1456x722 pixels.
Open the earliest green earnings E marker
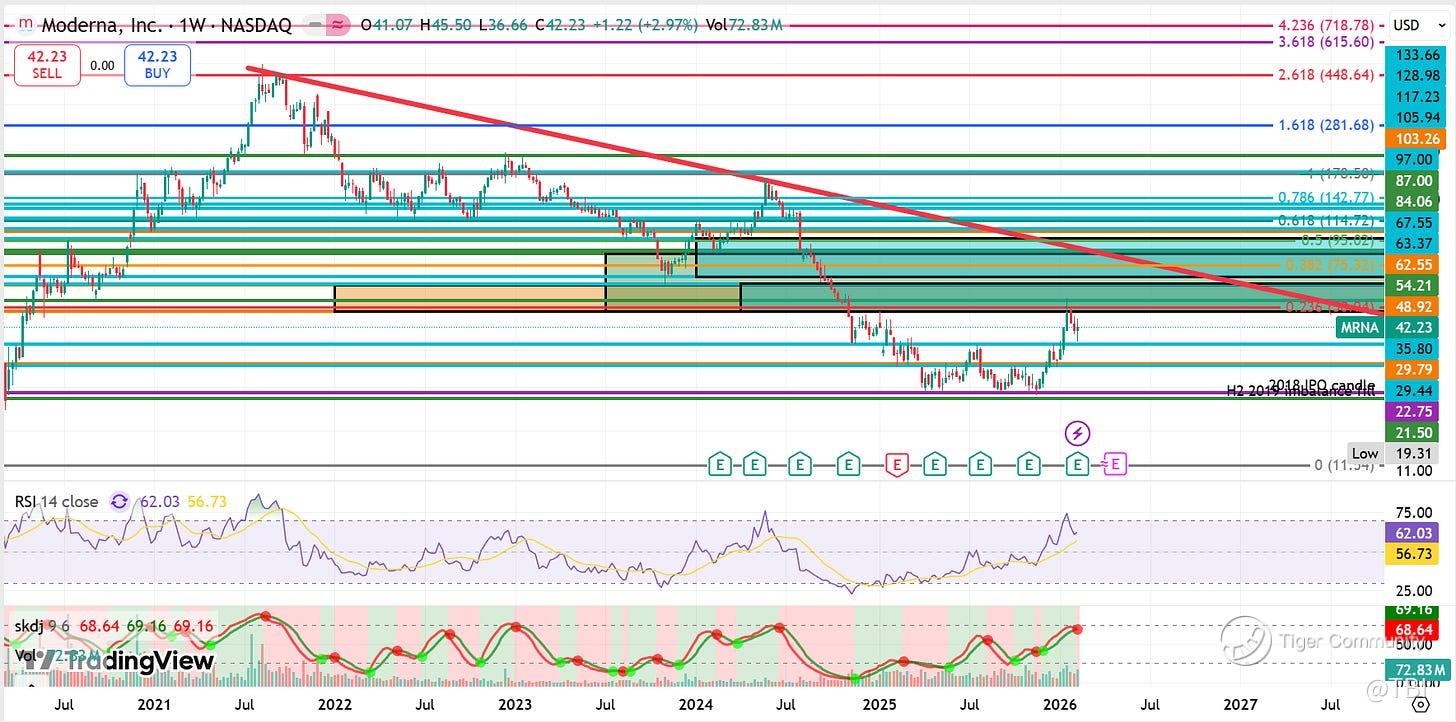pos(719,463)
